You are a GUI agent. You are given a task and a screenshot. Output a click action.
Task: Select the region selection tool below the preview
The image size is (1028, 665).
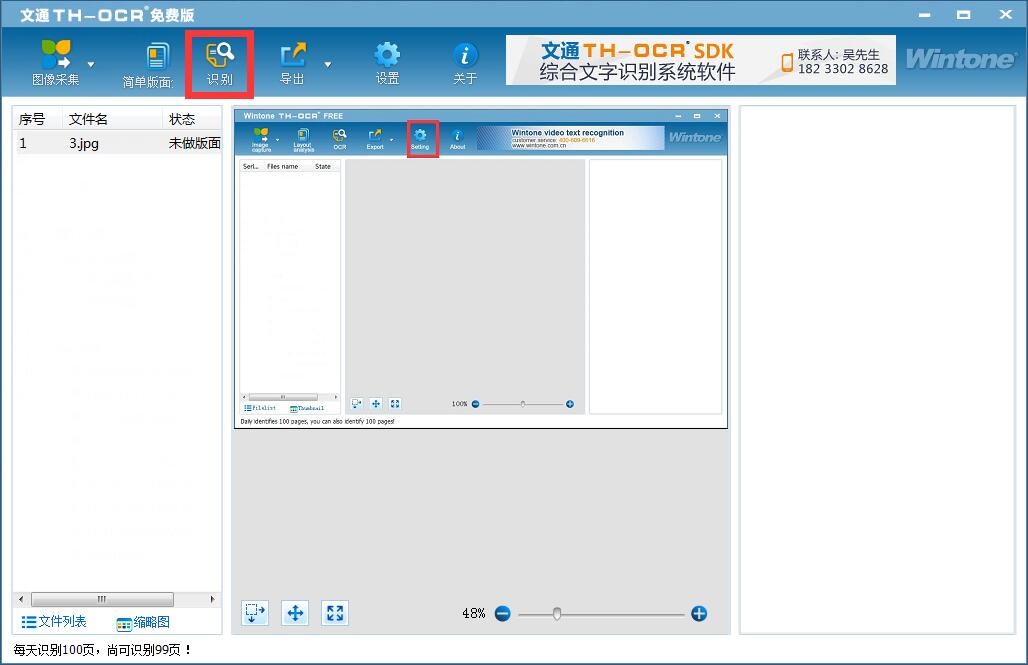255,613
